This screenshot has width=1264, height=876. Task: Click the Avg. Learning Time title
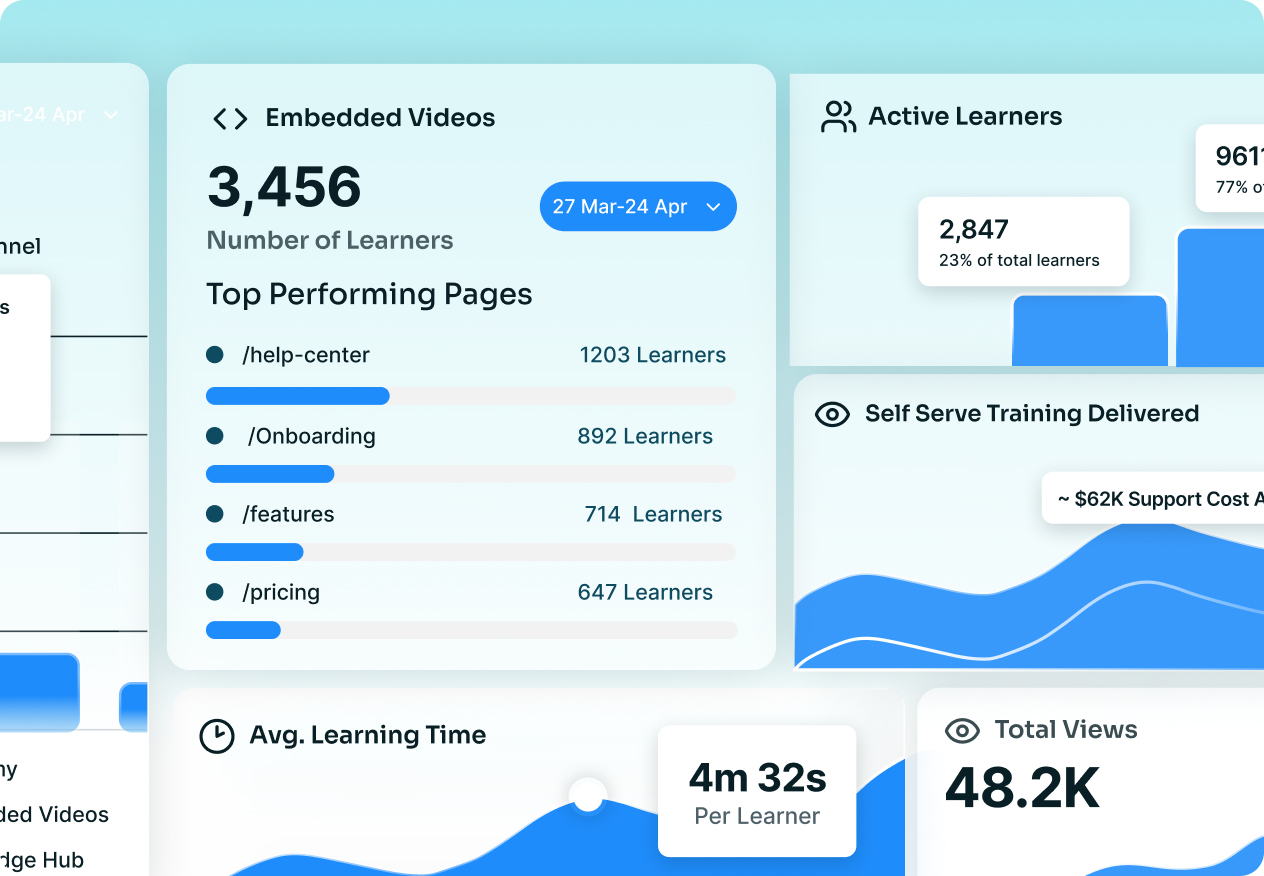click(368, 735)
